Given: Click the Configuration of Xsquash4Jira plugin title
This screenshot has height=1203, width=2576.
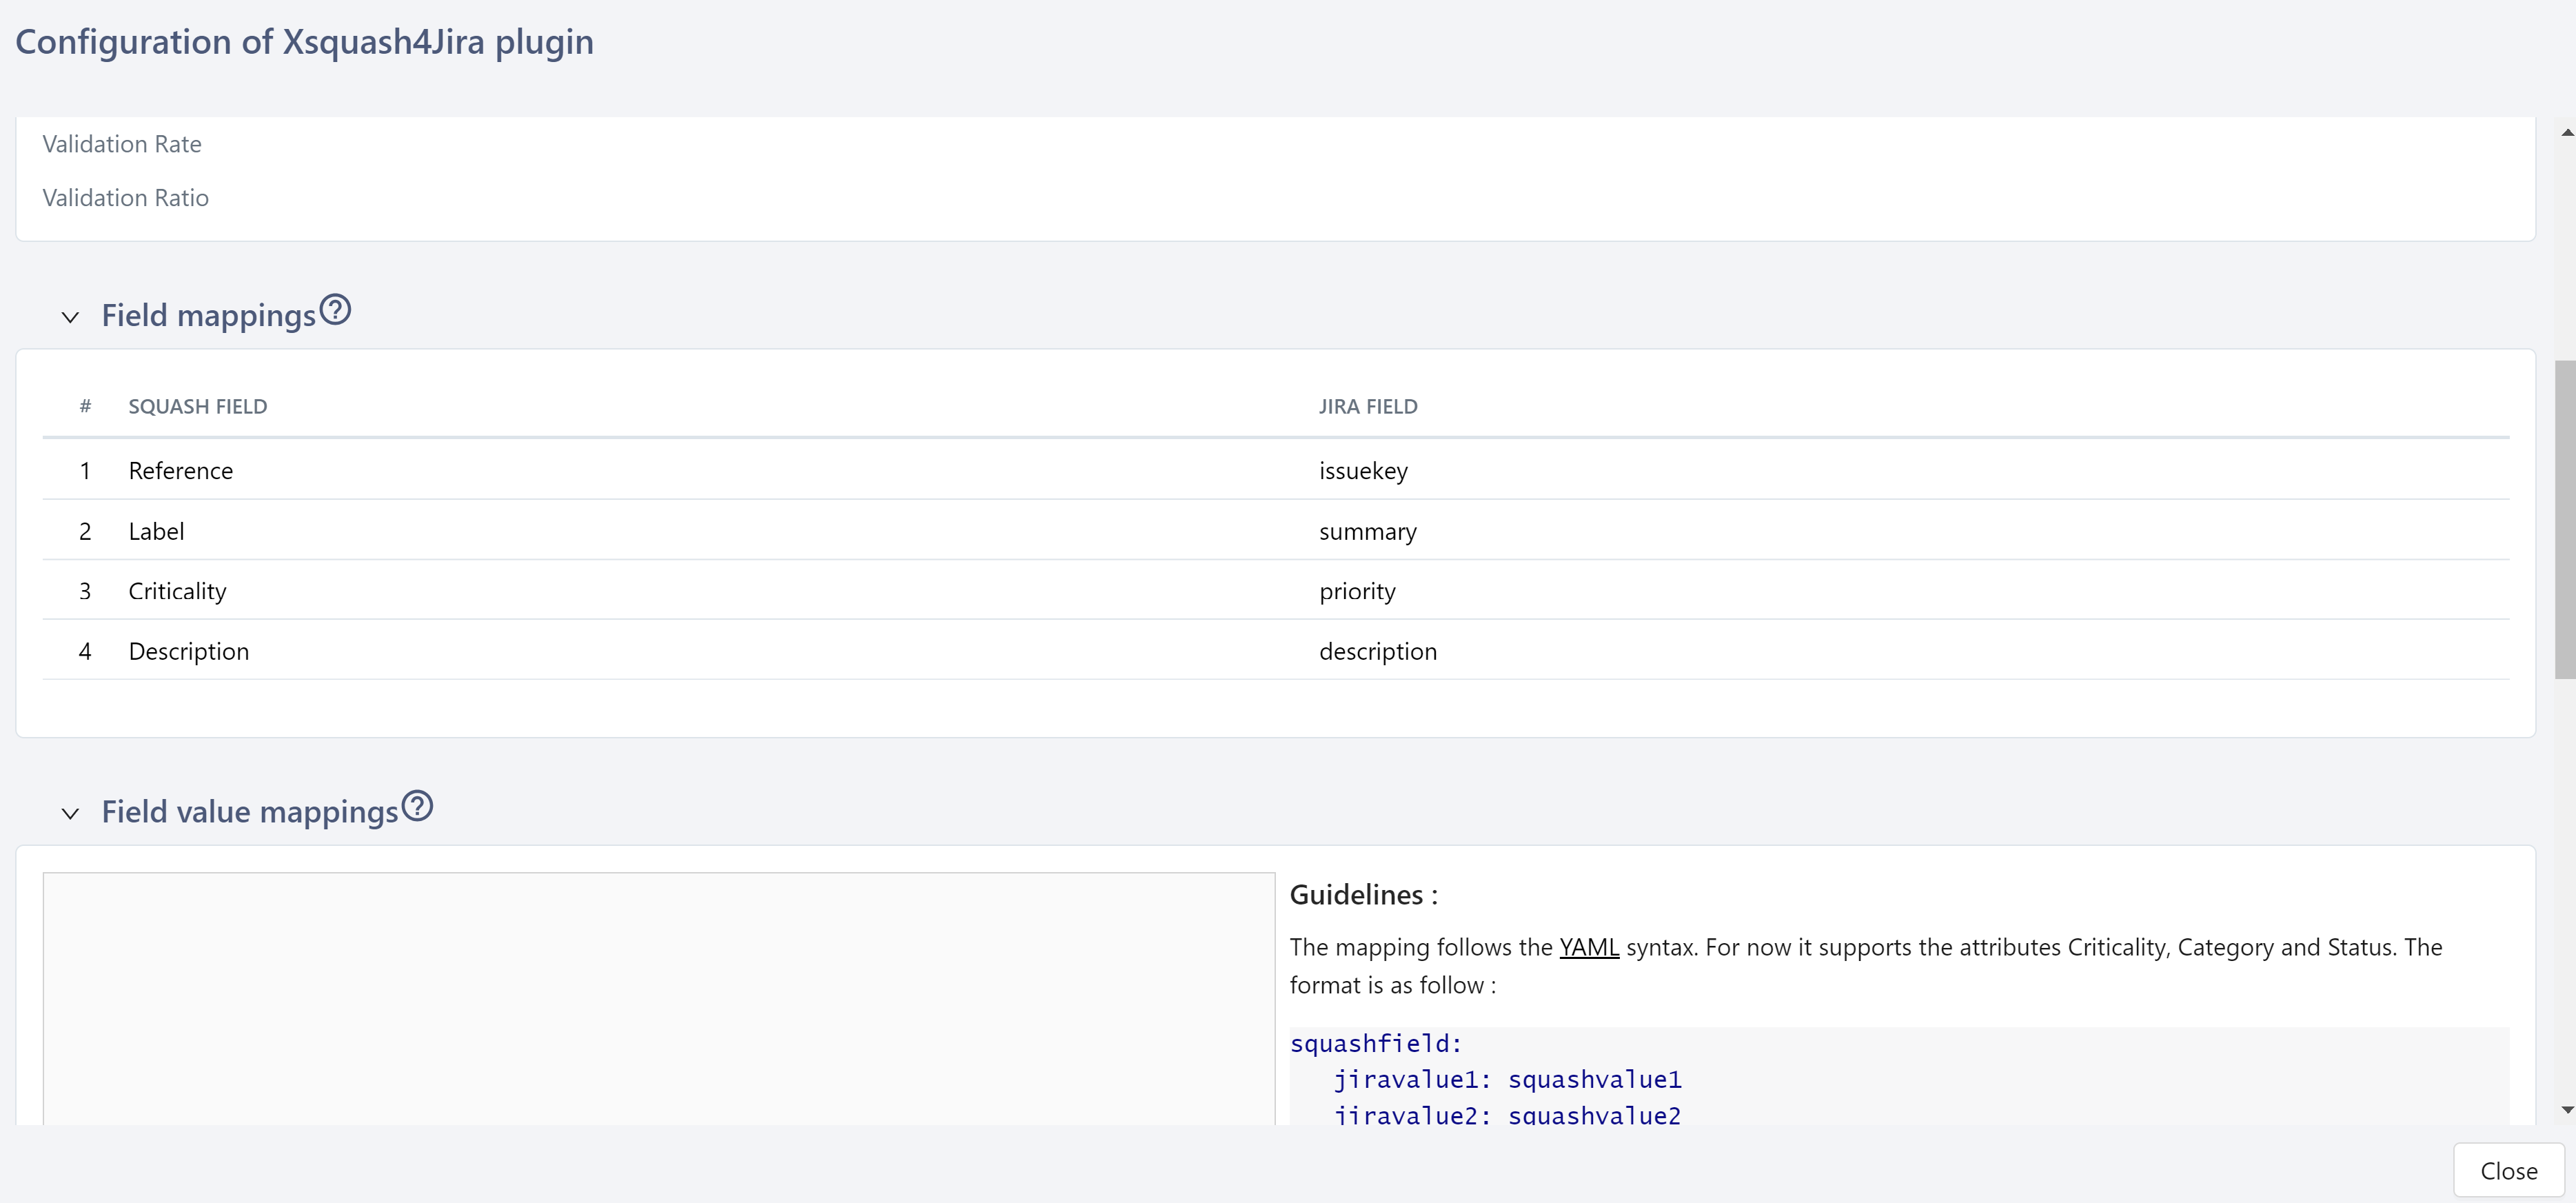Looking at the screenshot, I should tap(304, 41).
